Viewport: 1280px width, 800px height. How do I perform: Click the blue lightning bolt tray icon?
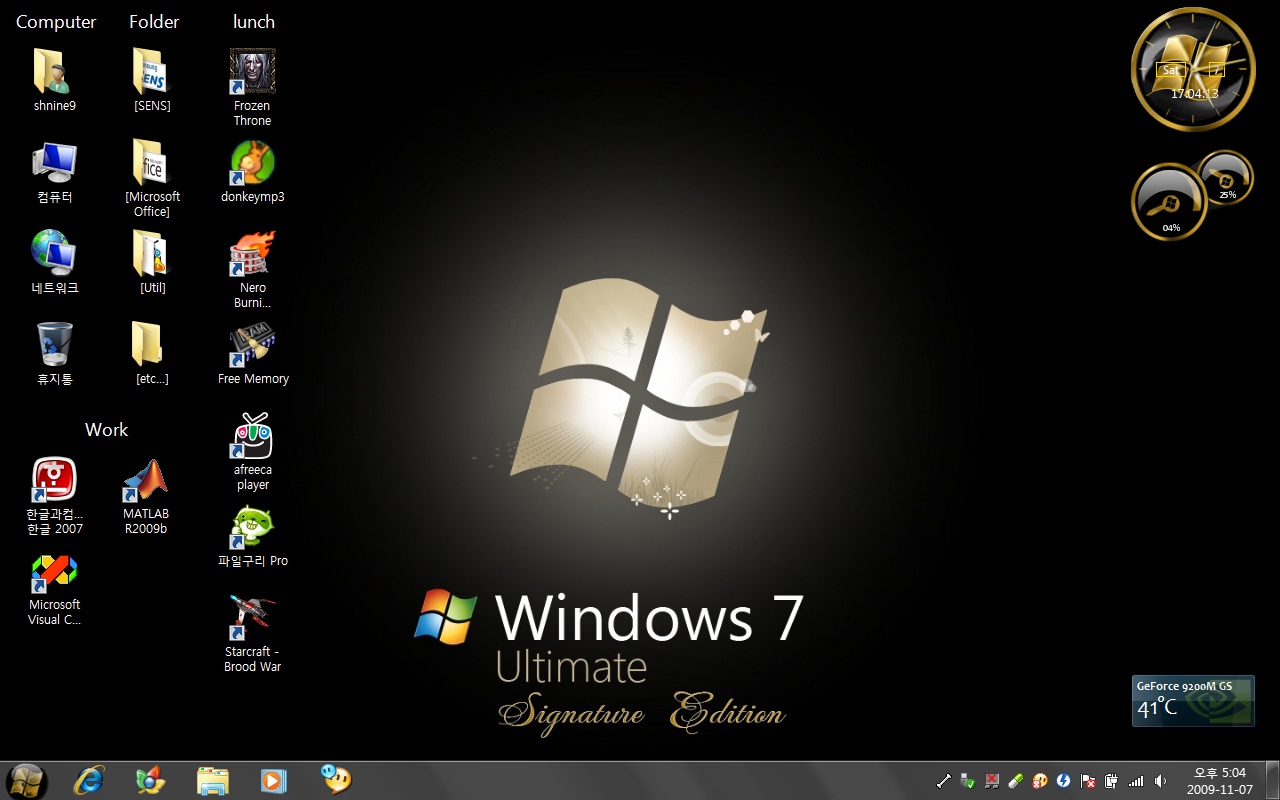tap(1064, 780)
